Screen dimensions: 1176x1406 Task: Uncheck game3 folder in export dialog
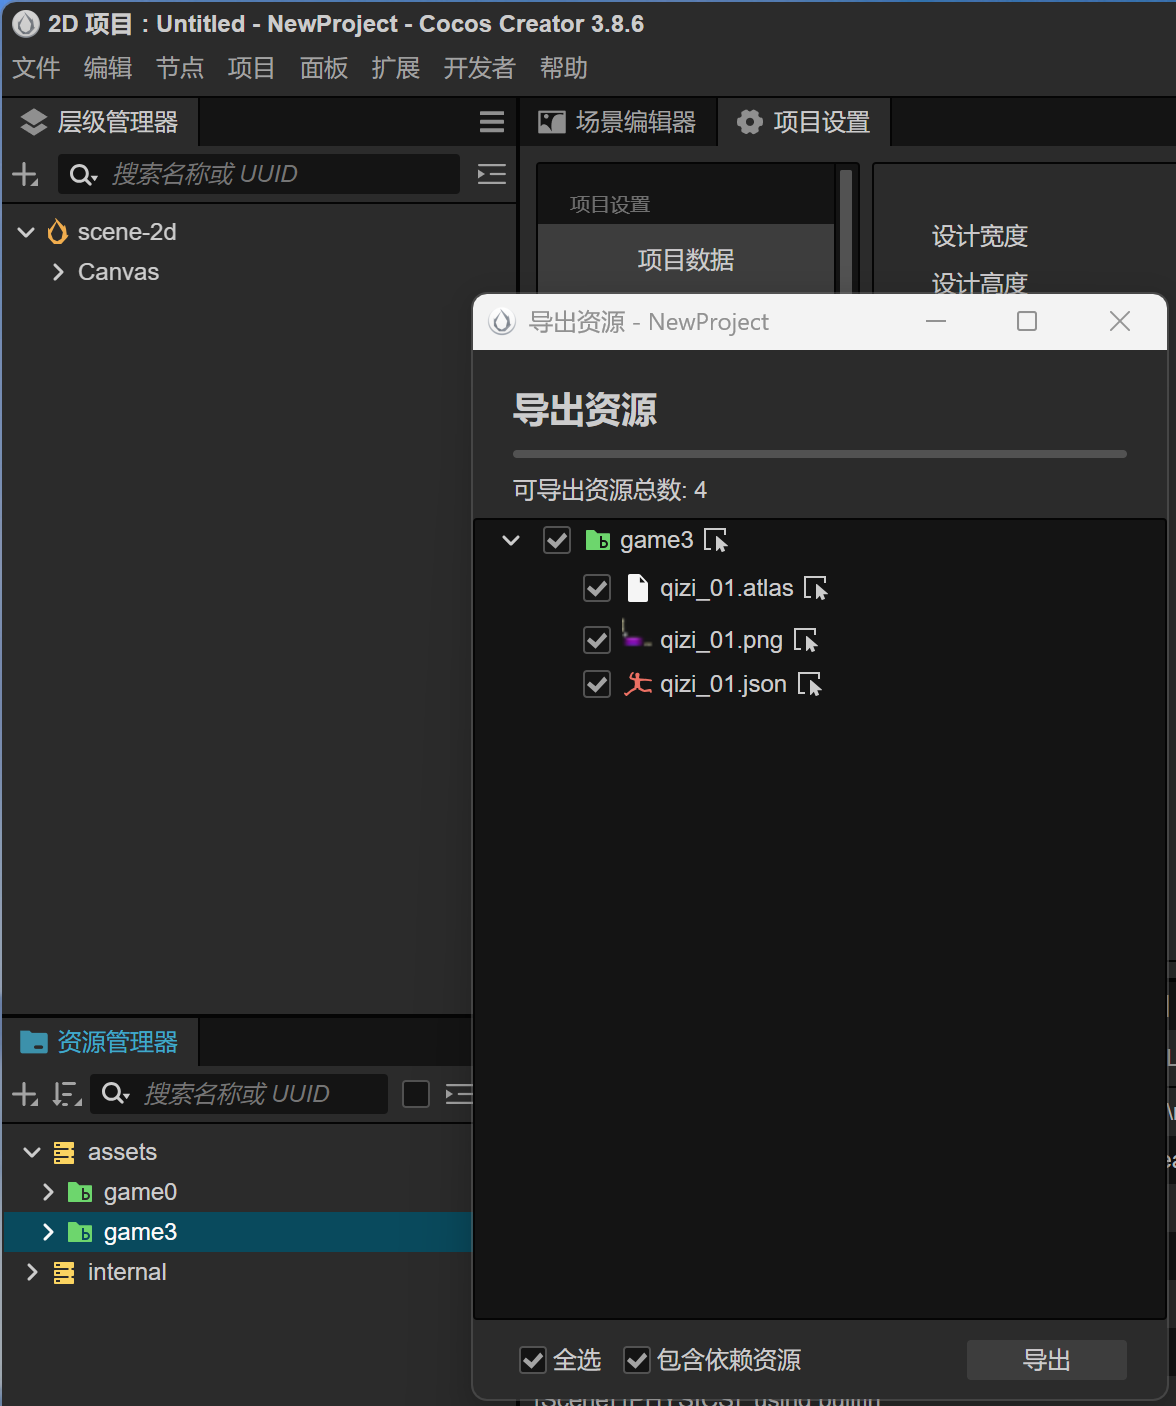[x=557, y=540]
